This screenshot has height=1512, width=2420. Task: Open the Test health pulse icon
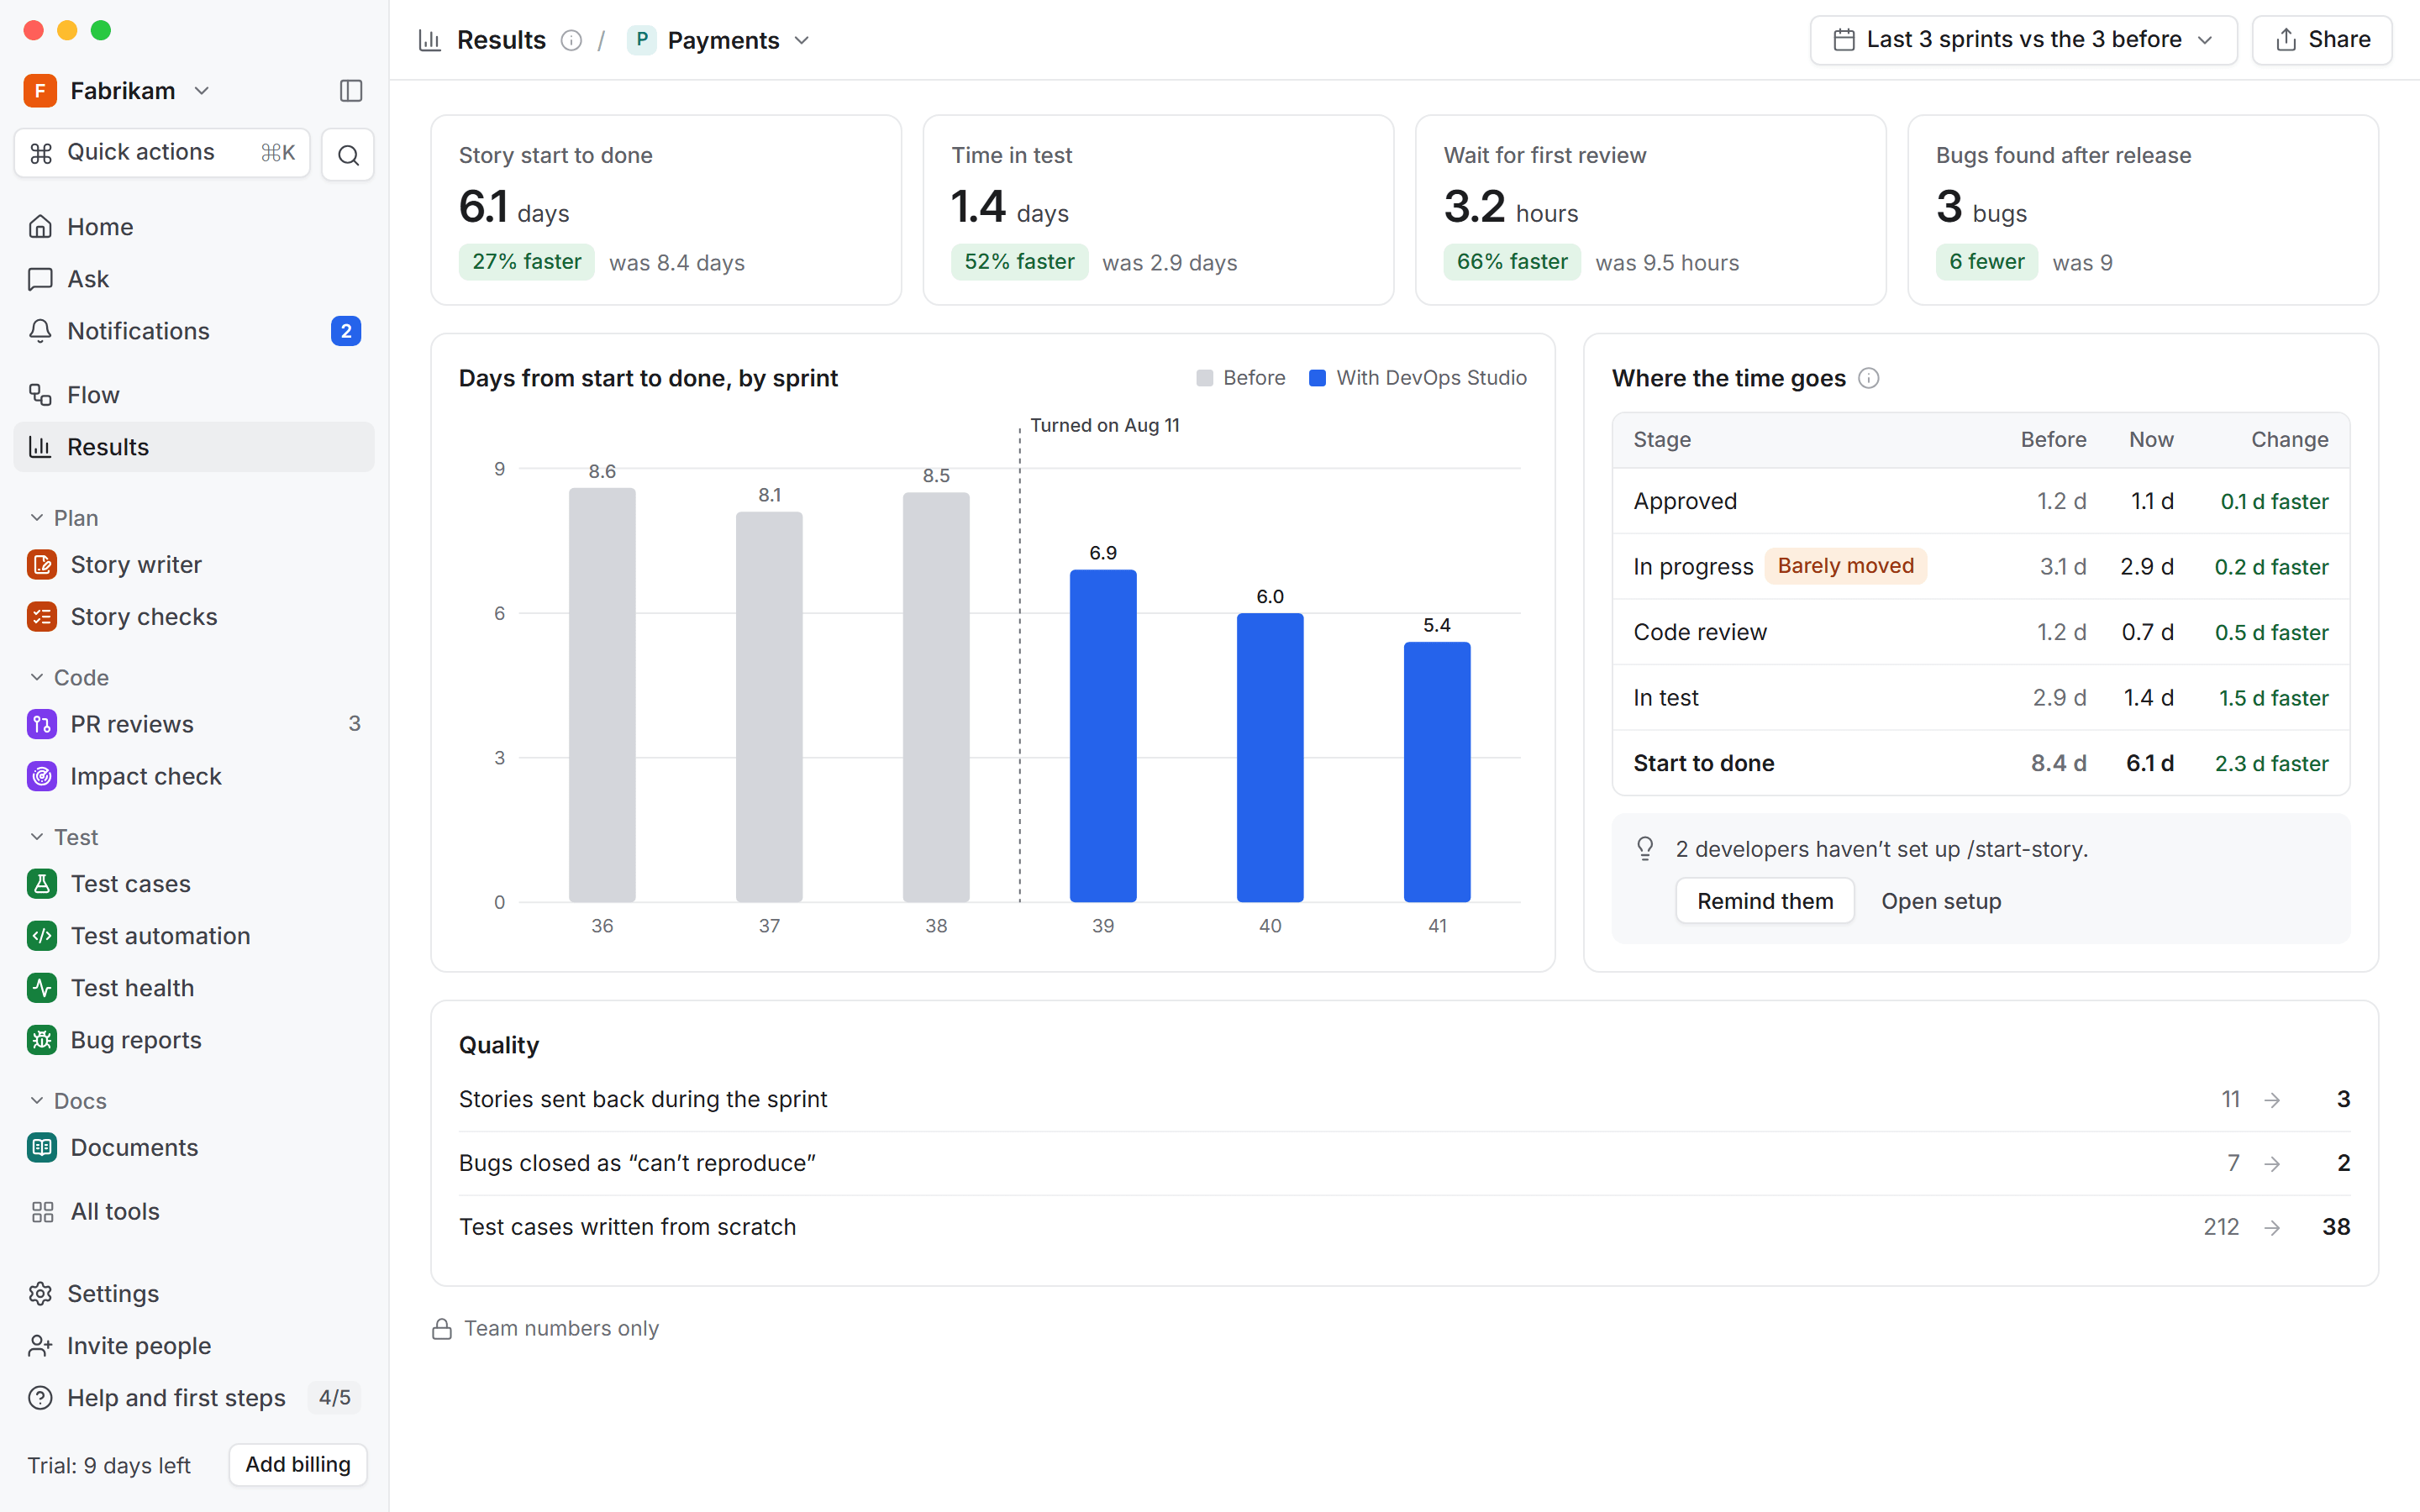click(x=42, y=988)
